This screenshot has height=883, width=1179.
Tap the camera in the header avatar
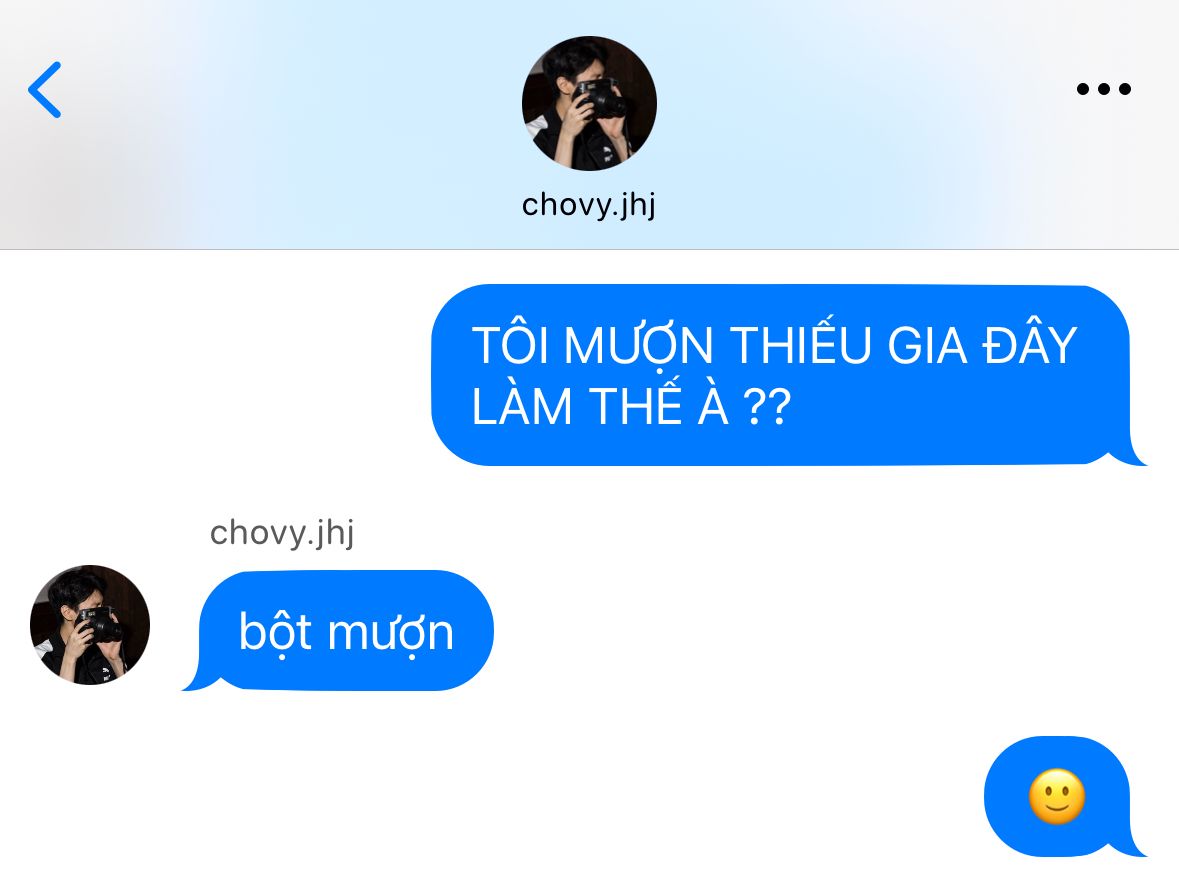tap(599, 98)
